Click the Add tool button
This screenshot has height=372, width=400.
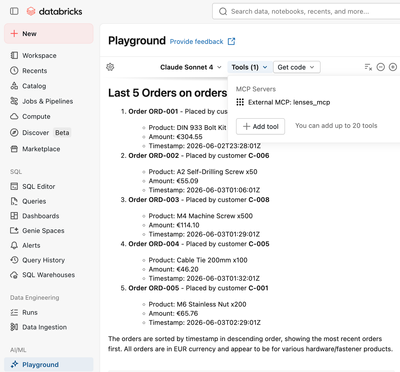click(260, 126)
